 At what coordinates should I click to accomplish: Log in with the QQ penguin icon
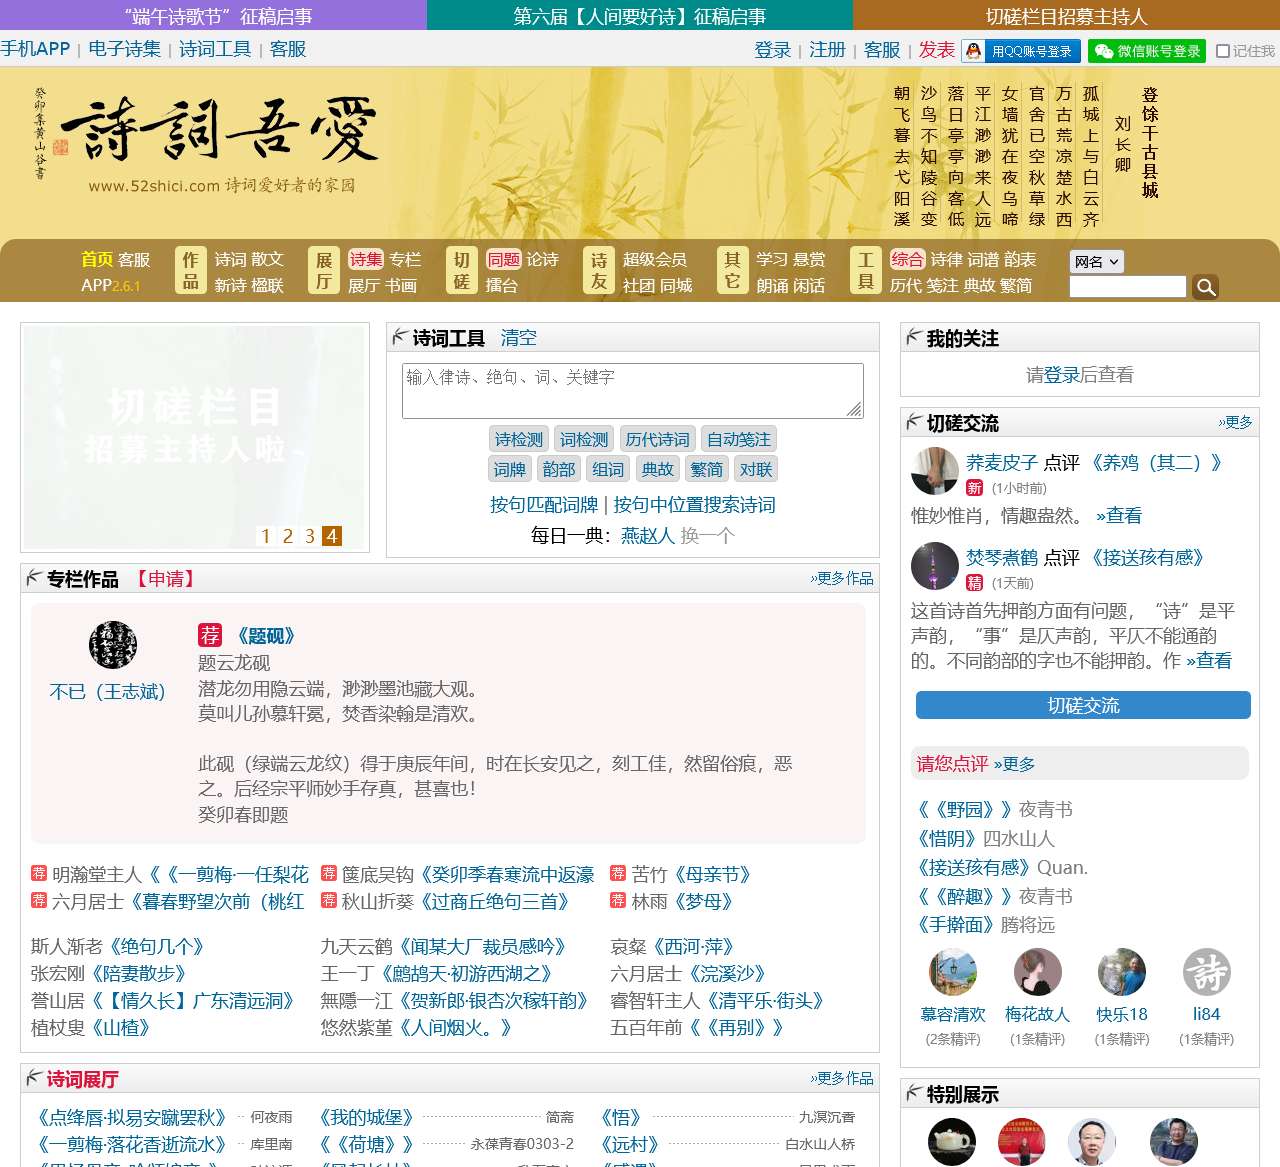970,51
